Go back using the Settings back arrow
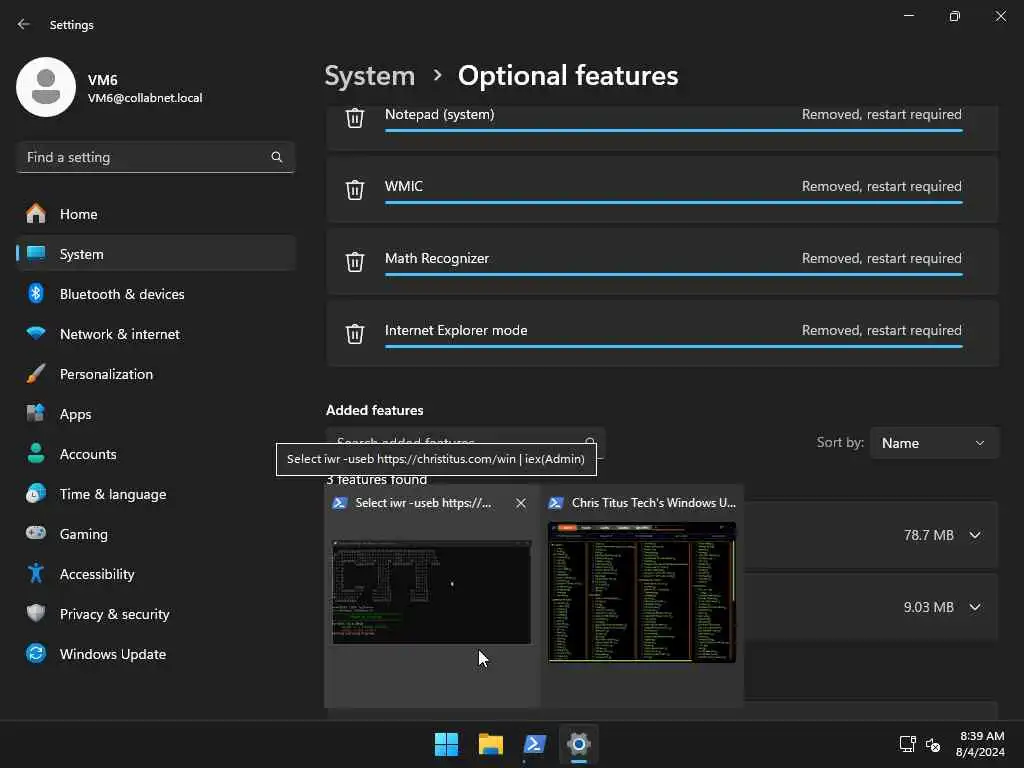The width and height of the screenshot is (1024, 768). [x=24, y=24]
